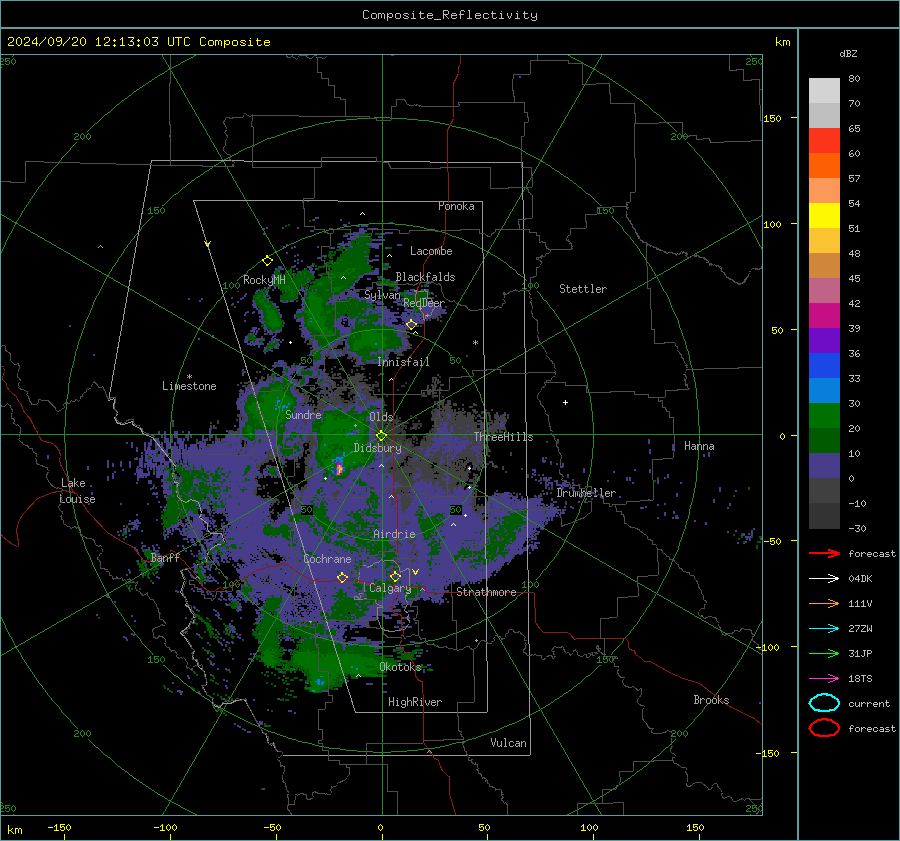Click the magenta 18TS arrow legend icon
This screenshot has height=841, width=900.
tap(824, 678)
